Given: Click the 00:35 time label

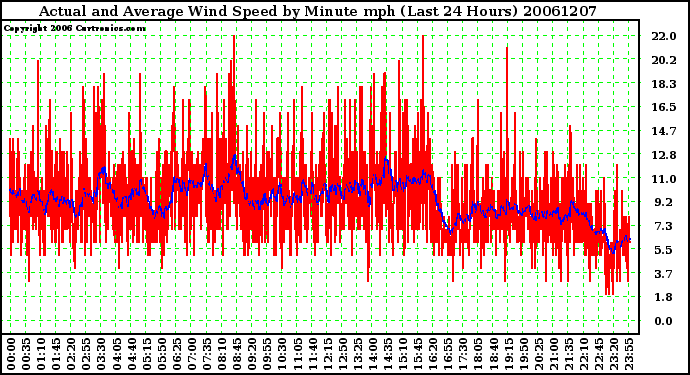Looking at the screenshot, I should pos(26,354).
